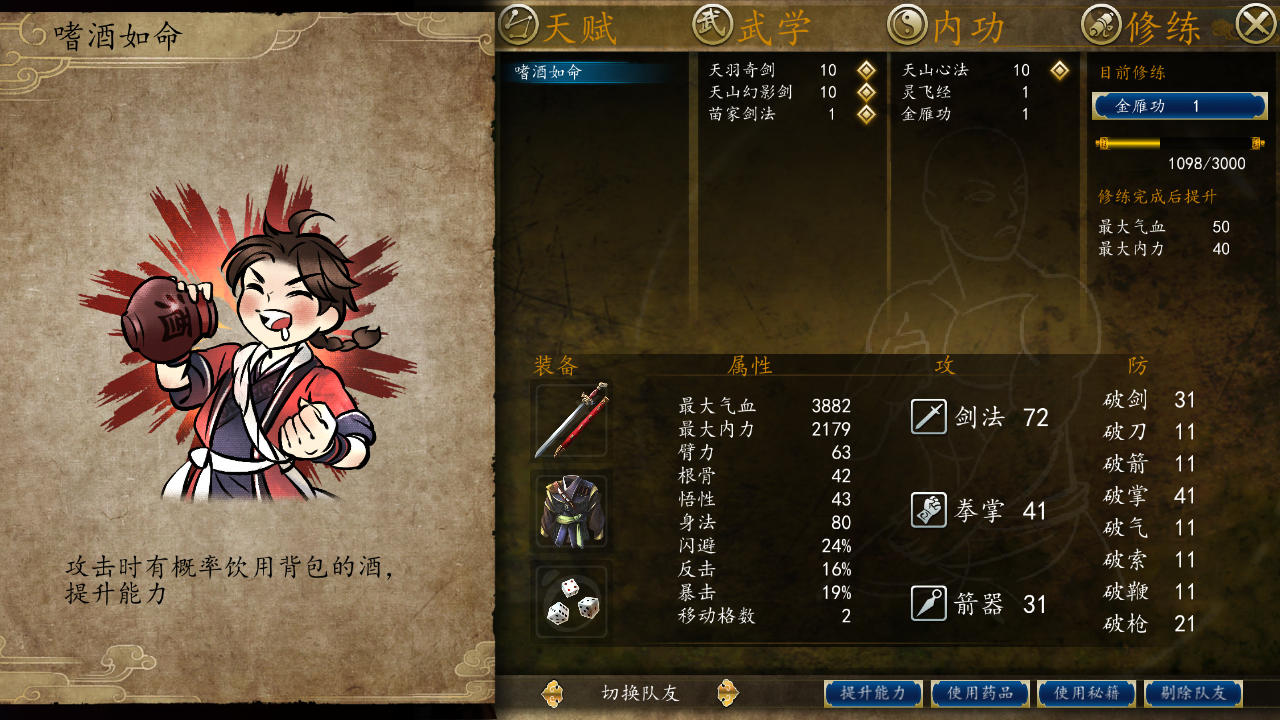Switch to next teammate with right arrow
This screenshot has height=720, width=1280.
click(727, 693)
